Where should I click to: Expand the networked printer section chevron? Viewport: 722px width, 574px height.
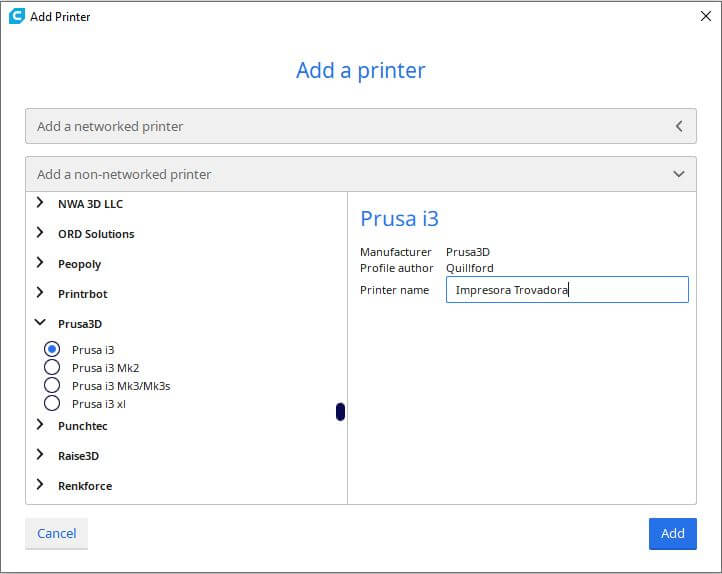point(679,127)
